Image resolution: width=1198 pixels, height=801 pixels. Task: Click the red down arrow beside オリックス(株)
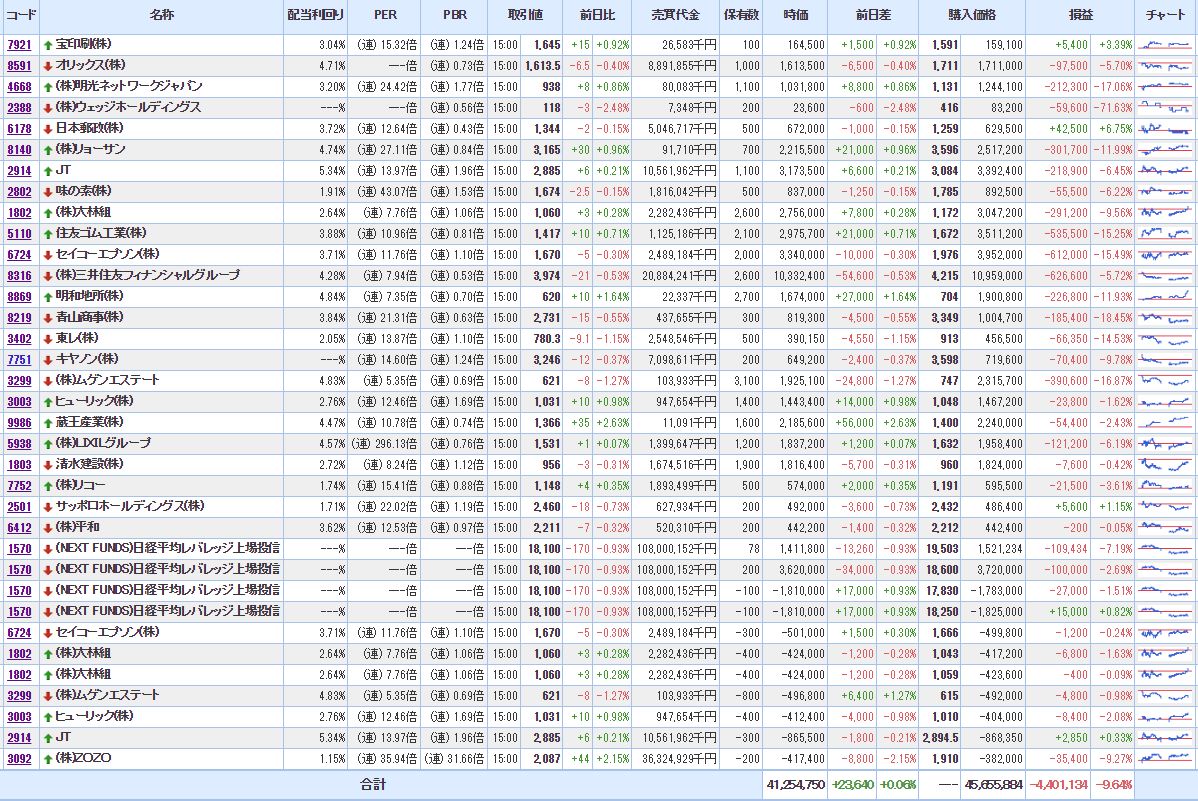[x=48, y=66]
